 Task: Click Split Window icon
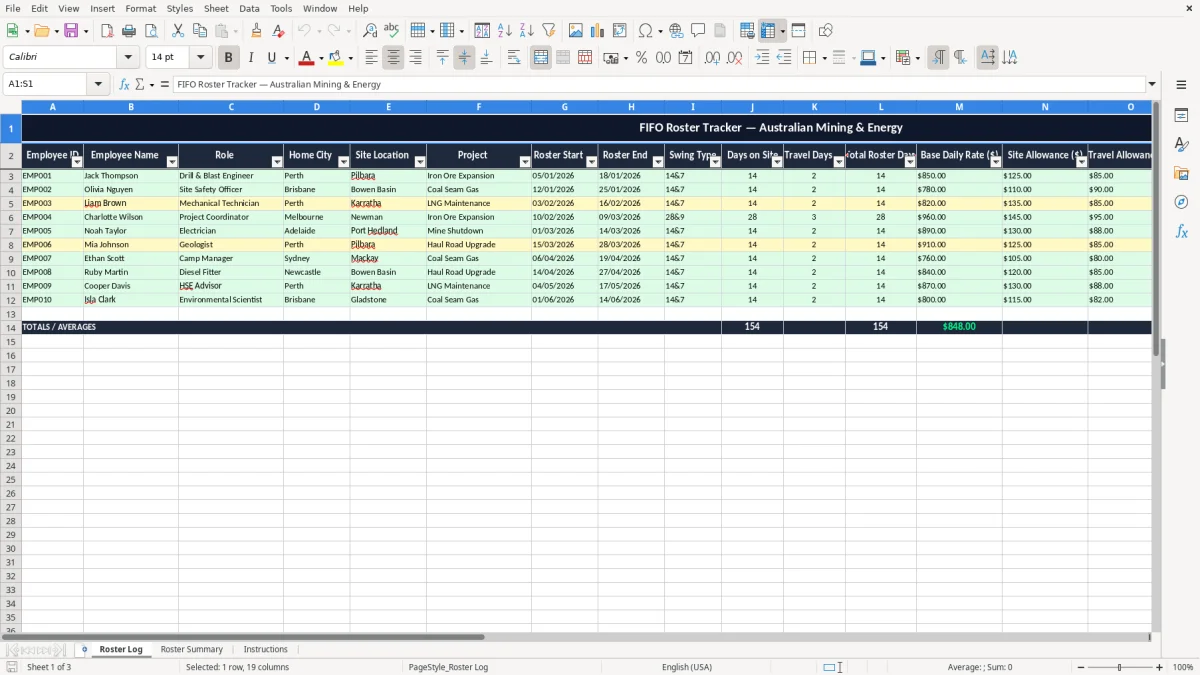point(798,31)
